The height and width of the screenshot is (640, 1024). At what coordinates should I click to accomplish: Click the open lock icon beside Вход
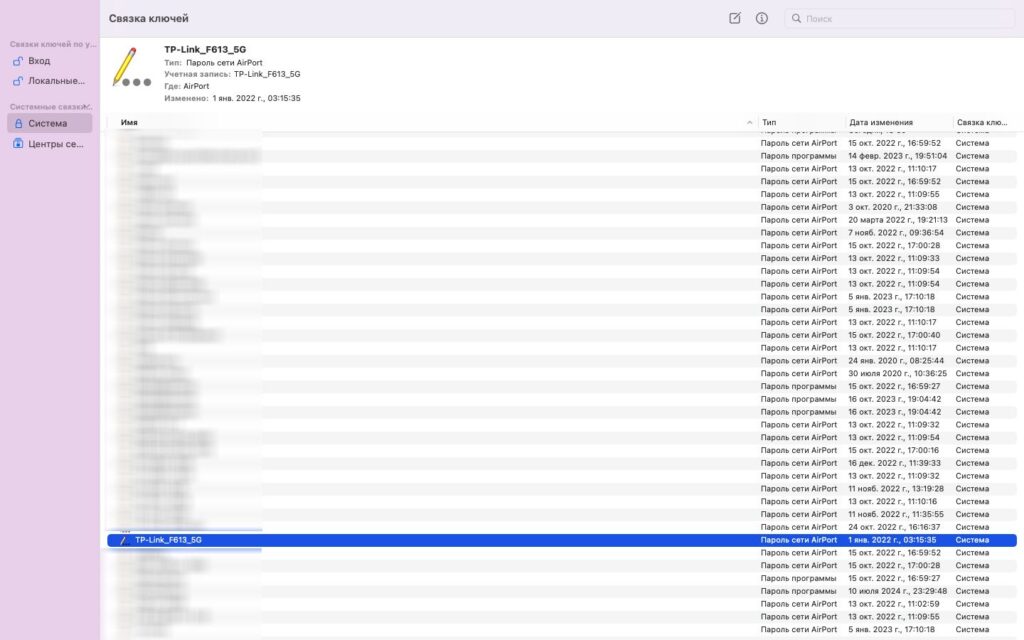click(18, 61)
